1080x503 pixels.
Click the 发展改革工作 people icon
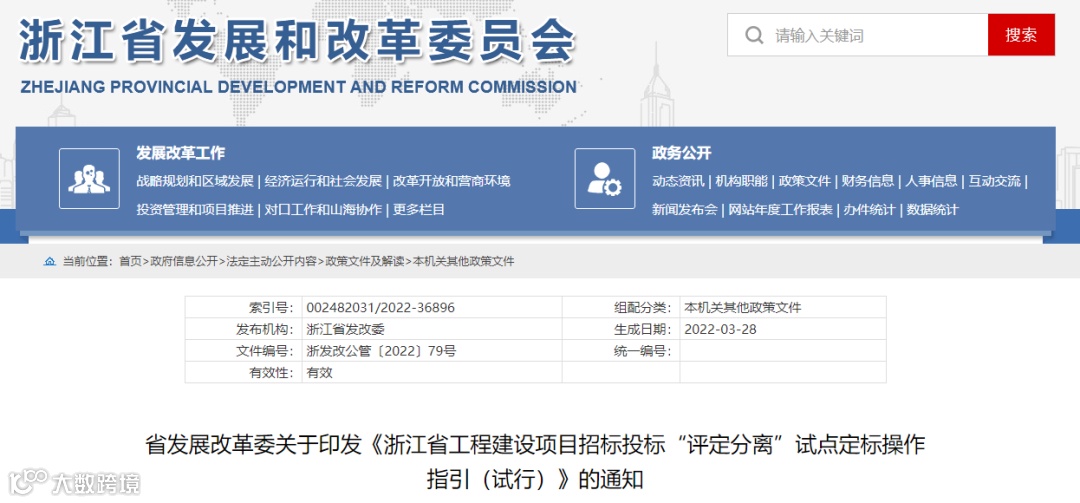coord(90,178)
